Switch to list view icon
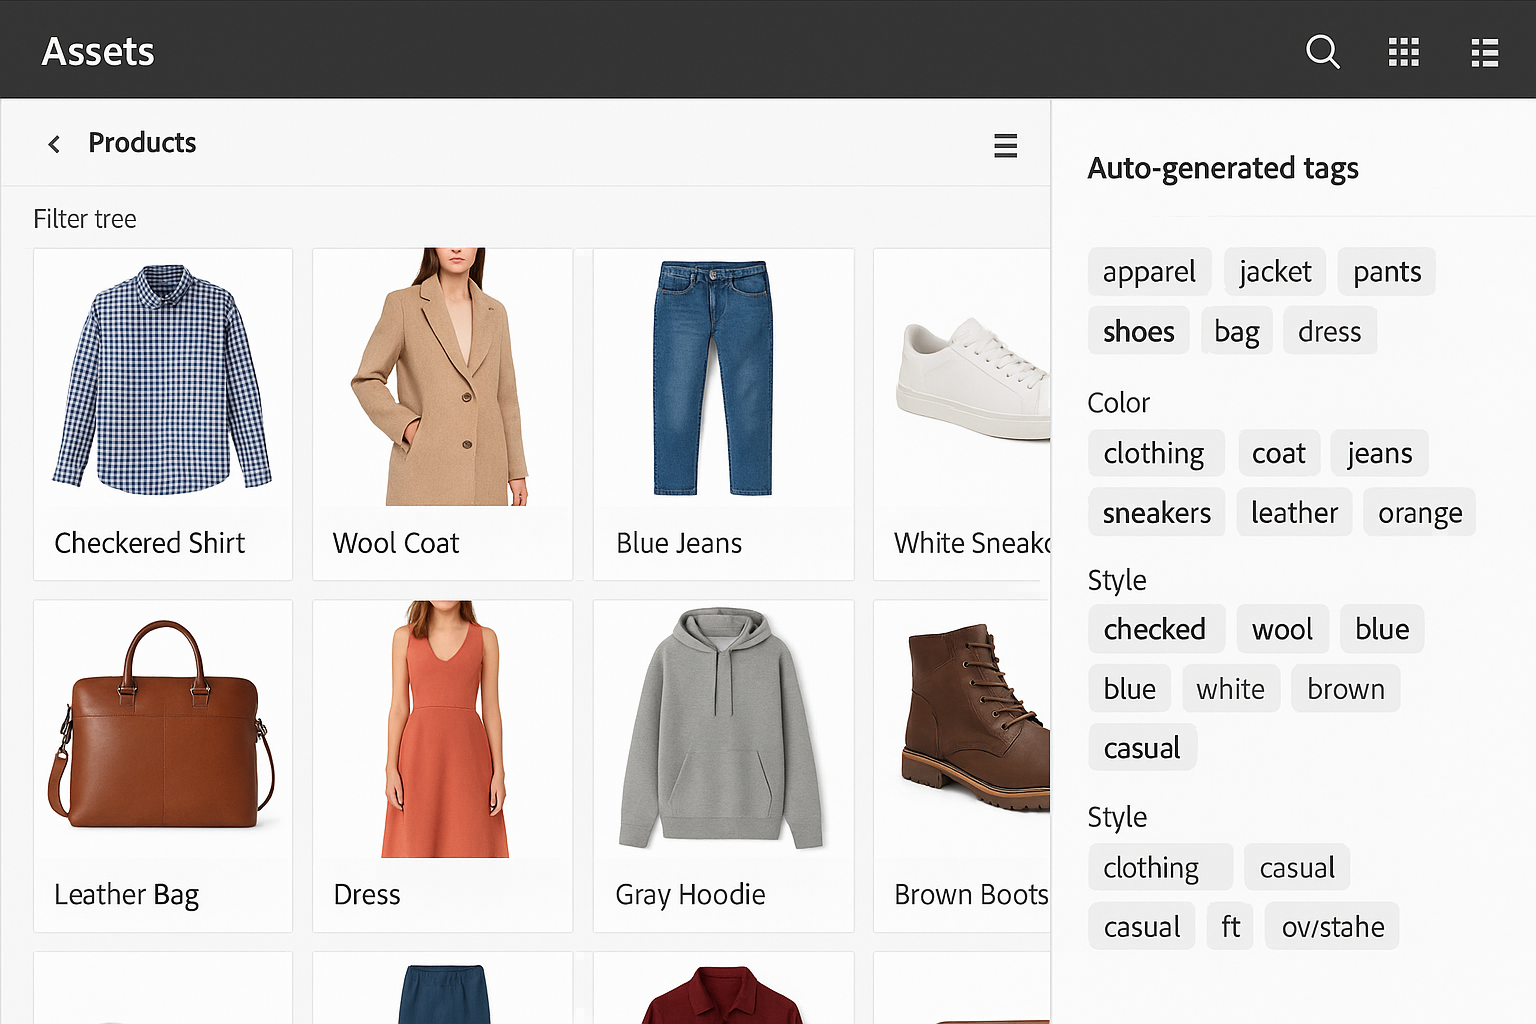This screenshot has width=1536, height=1024. point(1484,52)
